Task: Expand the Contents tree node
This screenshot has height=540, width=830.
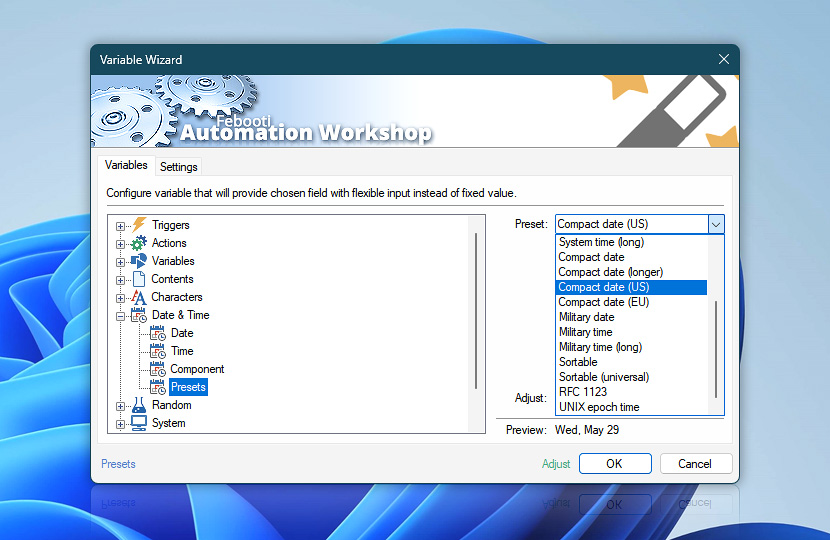Action: 120,280
